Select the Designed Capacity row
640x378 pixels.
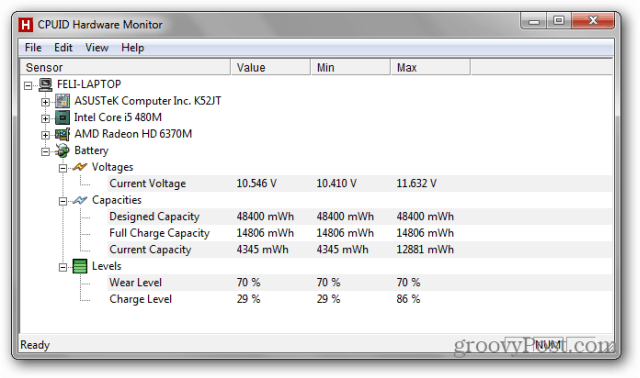(359, 217)
